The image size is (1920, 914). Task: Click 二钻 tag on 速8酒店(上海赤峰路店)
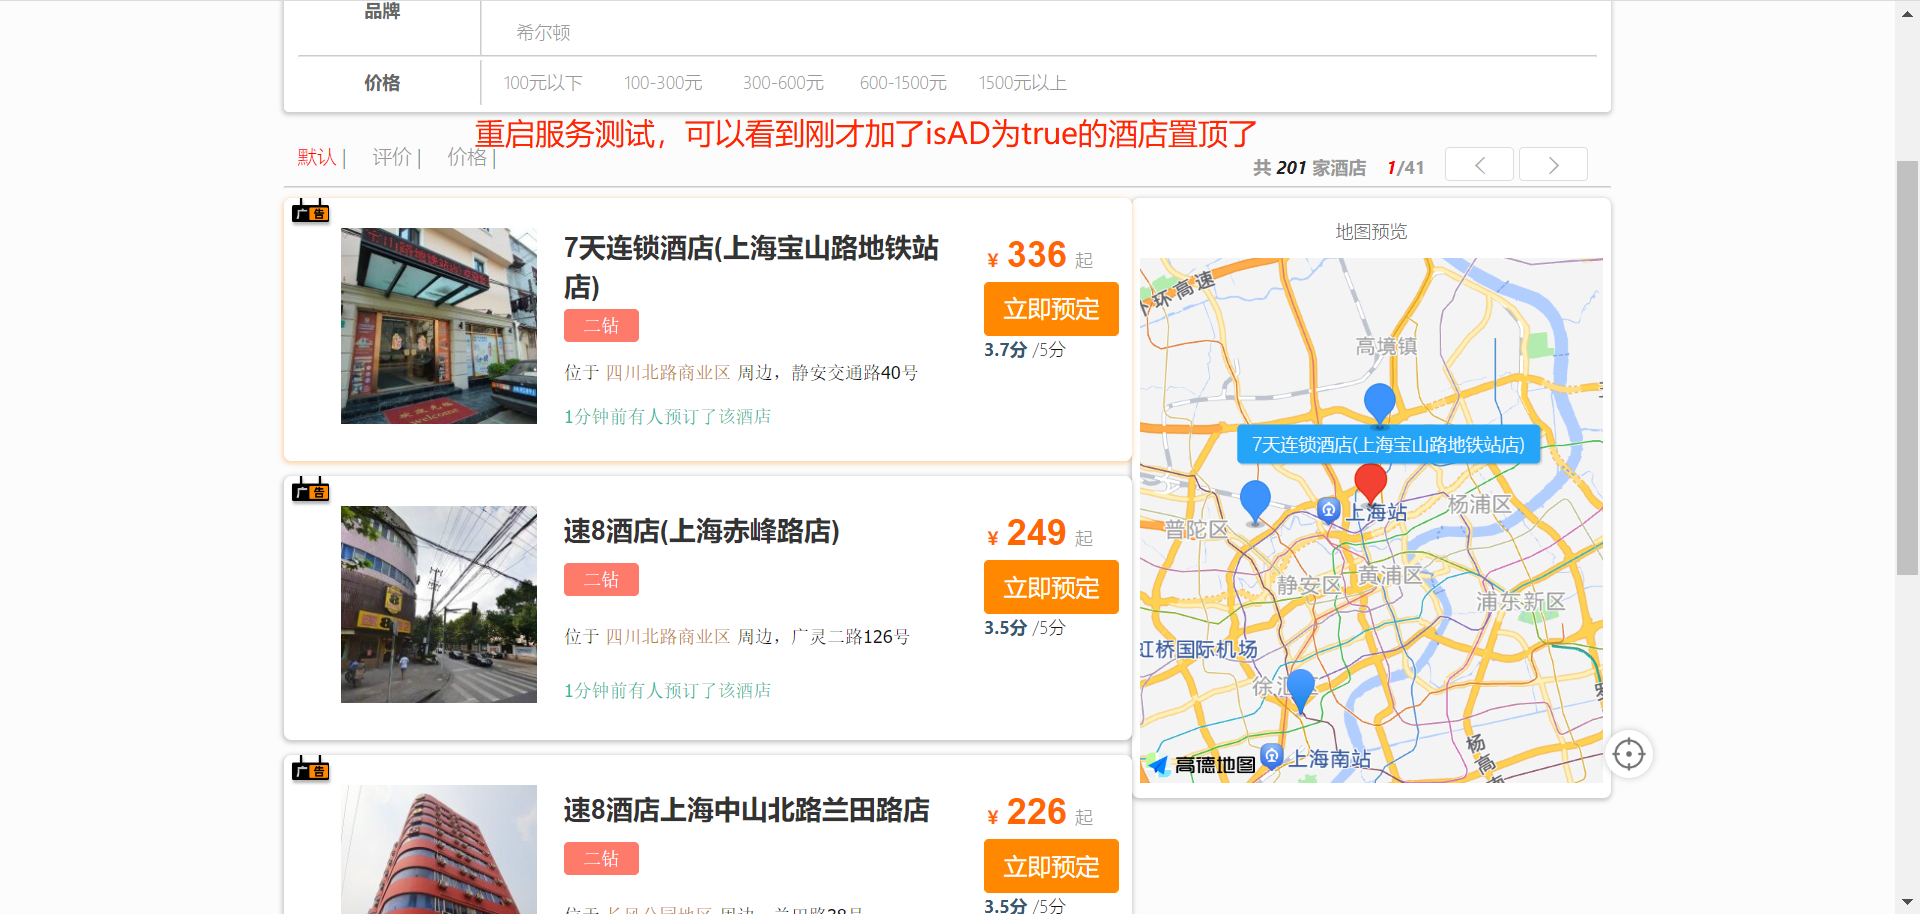(601, 580)
